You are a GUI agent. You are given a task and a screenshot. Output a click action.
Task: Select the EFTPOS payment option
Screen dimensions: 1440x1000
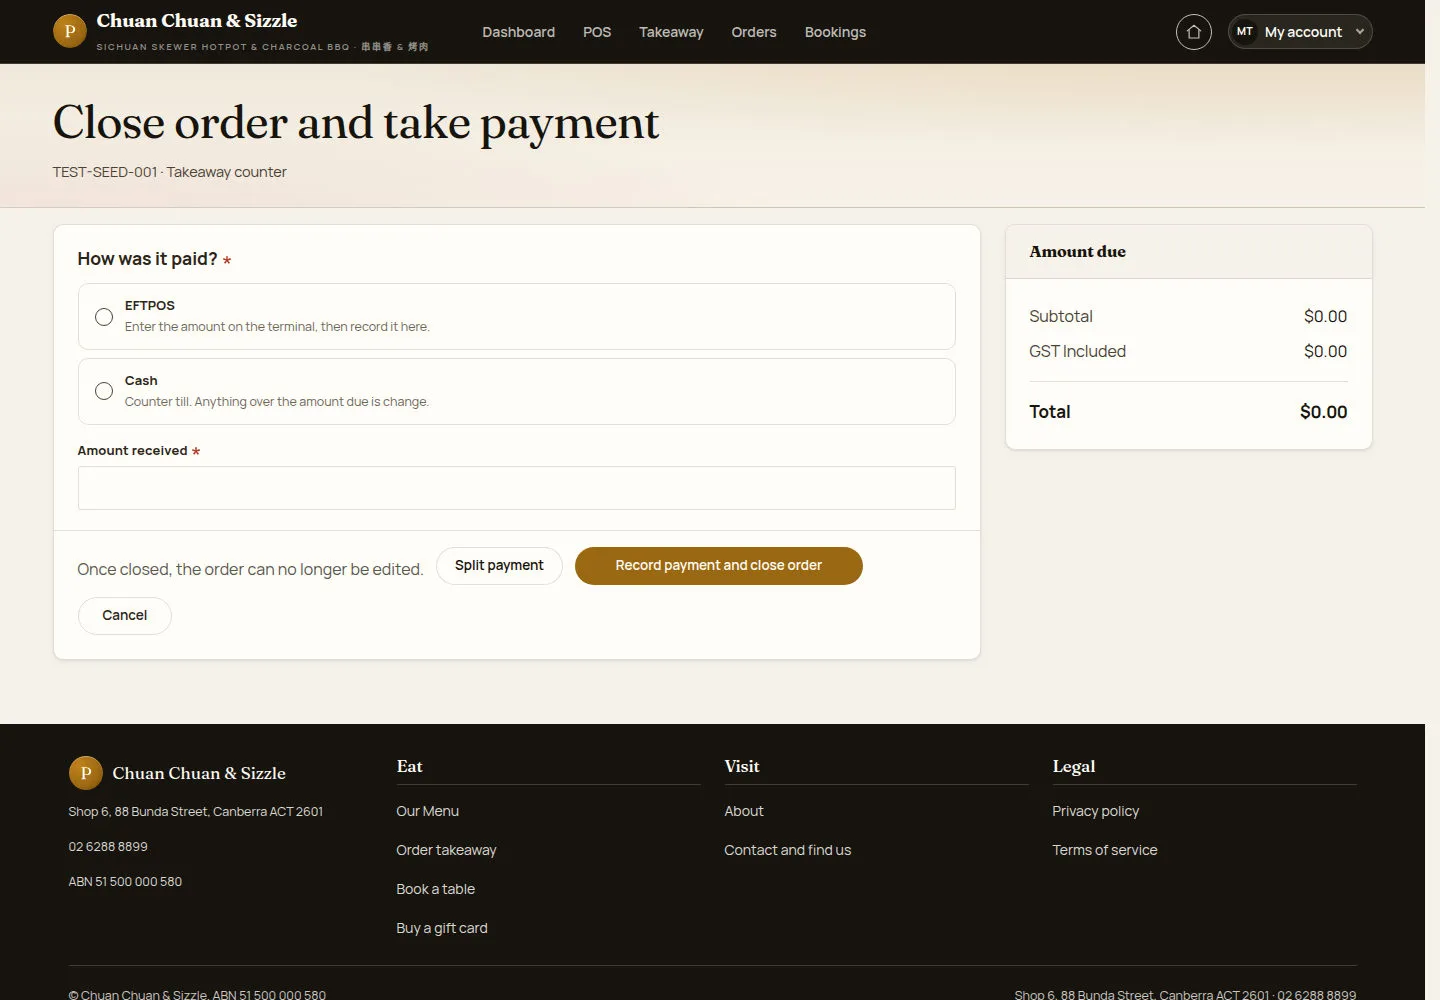click(x=516, y=316)
